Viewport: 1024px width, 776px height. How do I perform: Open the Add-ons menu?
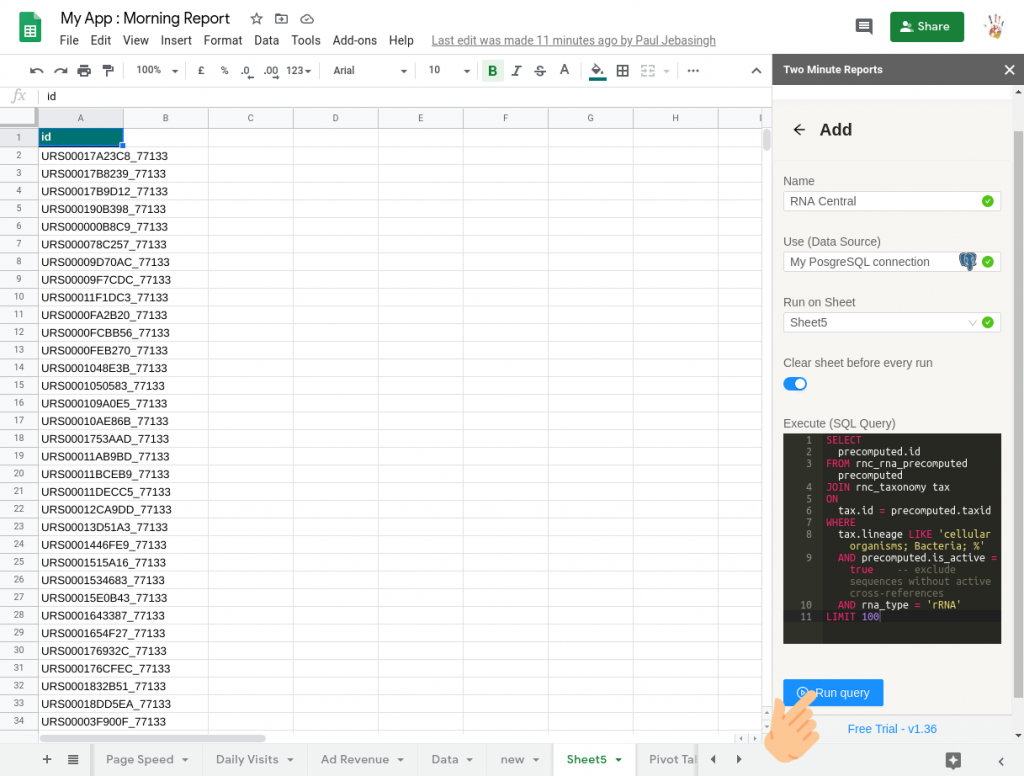tap(355, 40)
